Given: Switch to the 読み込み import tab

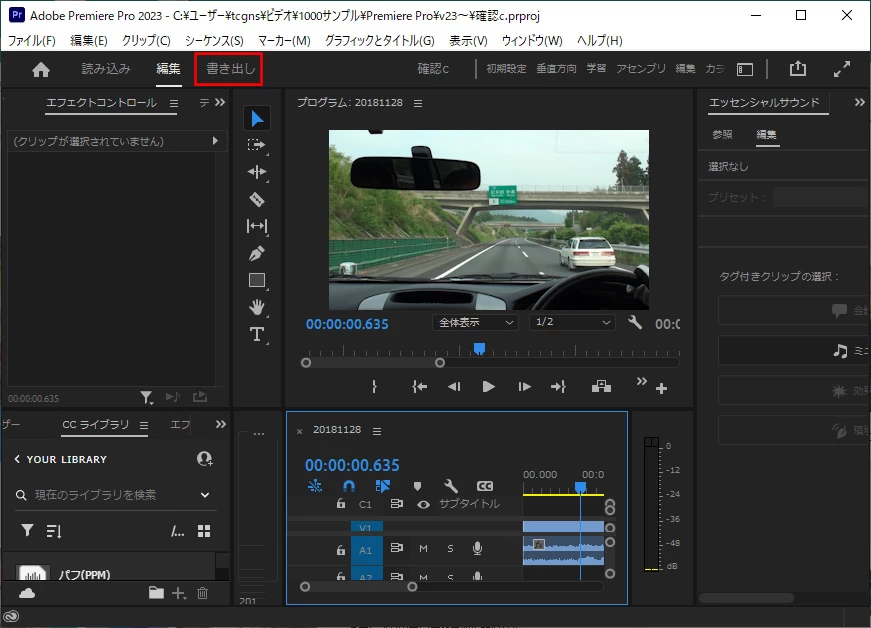Looking at the screenshot, I should click(106, 69).
